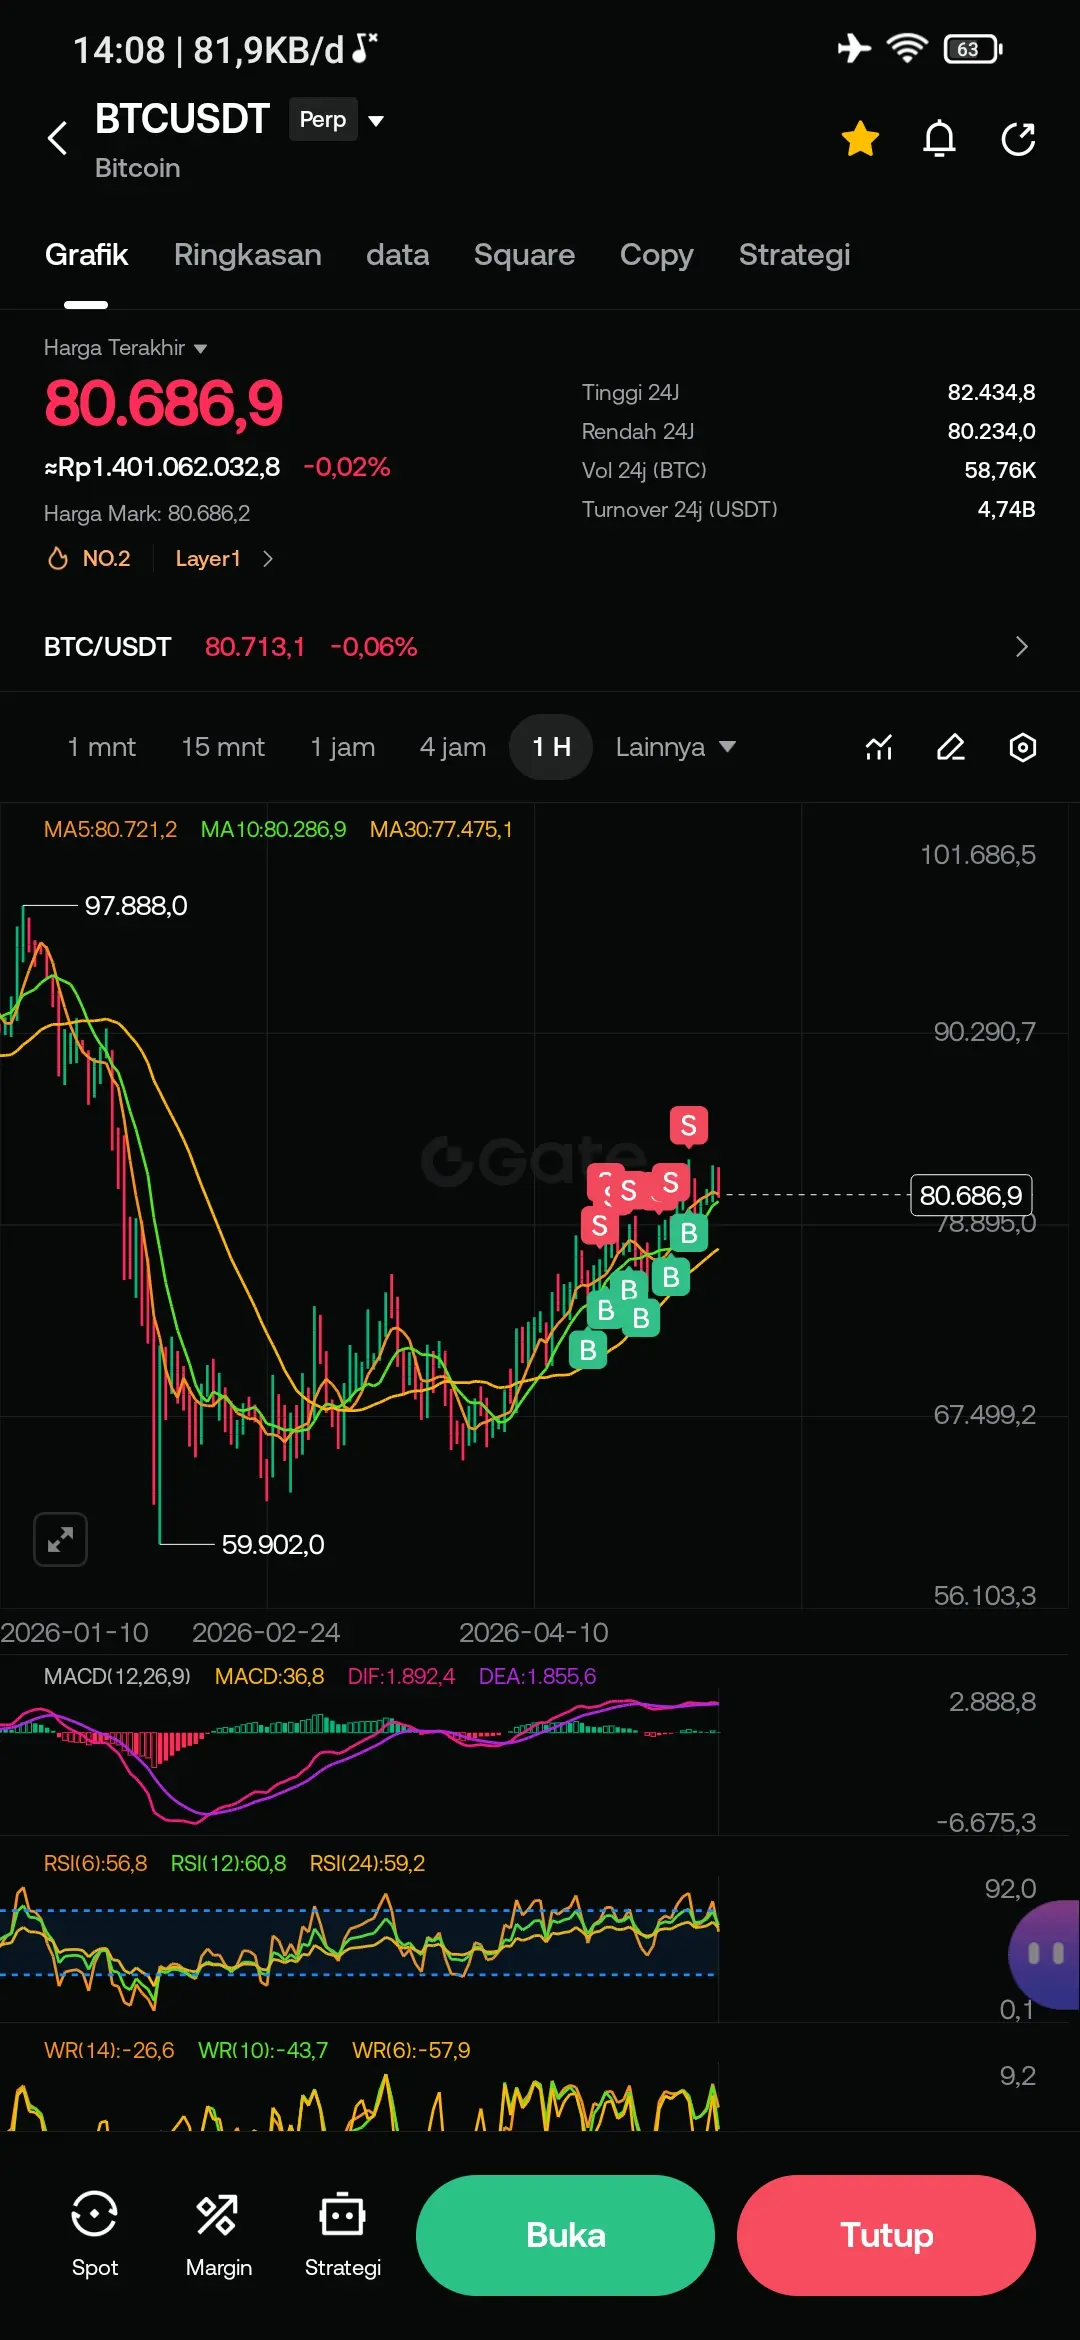Open the floating purple assistant bubble
This screenshot has width=1080, height=2340.
[x=1045, y=1954]
